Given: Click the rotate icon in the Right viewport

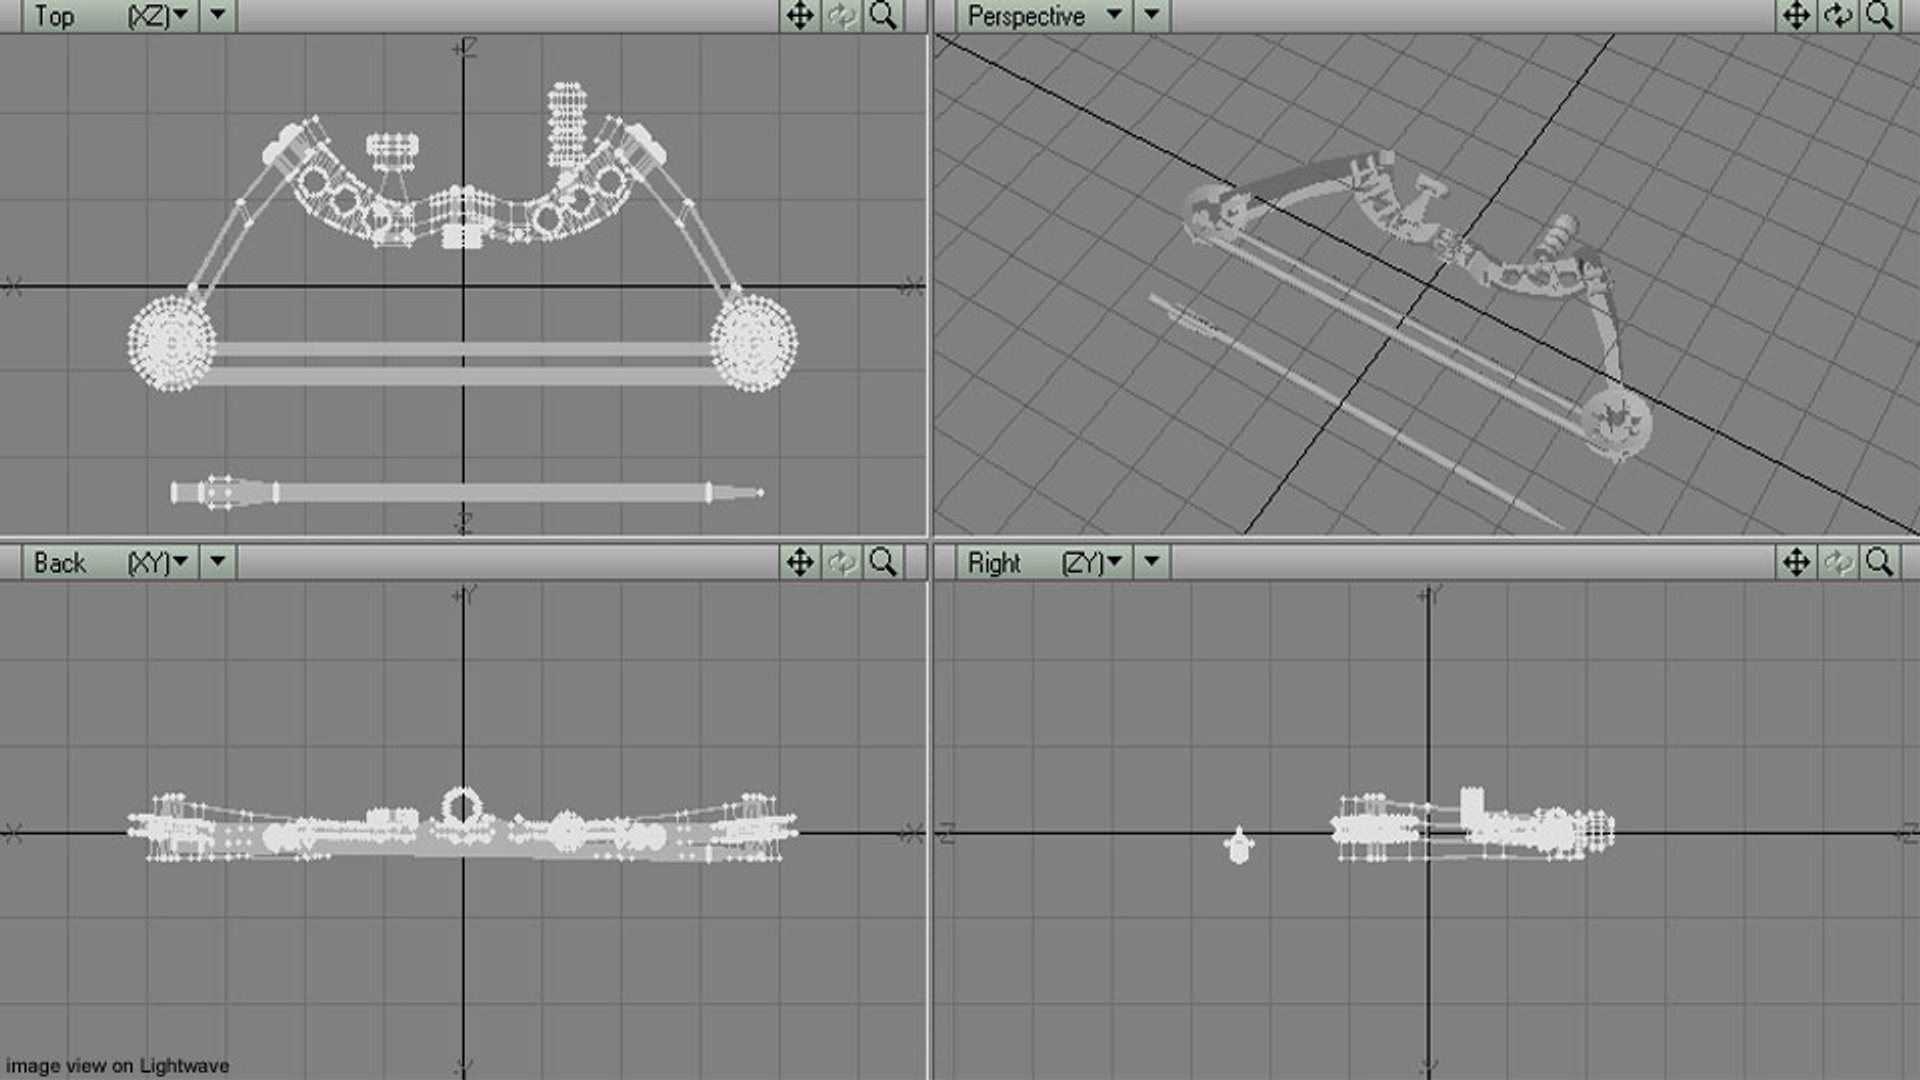Looking at the screenshot, I should click(x=1838, y=562).
